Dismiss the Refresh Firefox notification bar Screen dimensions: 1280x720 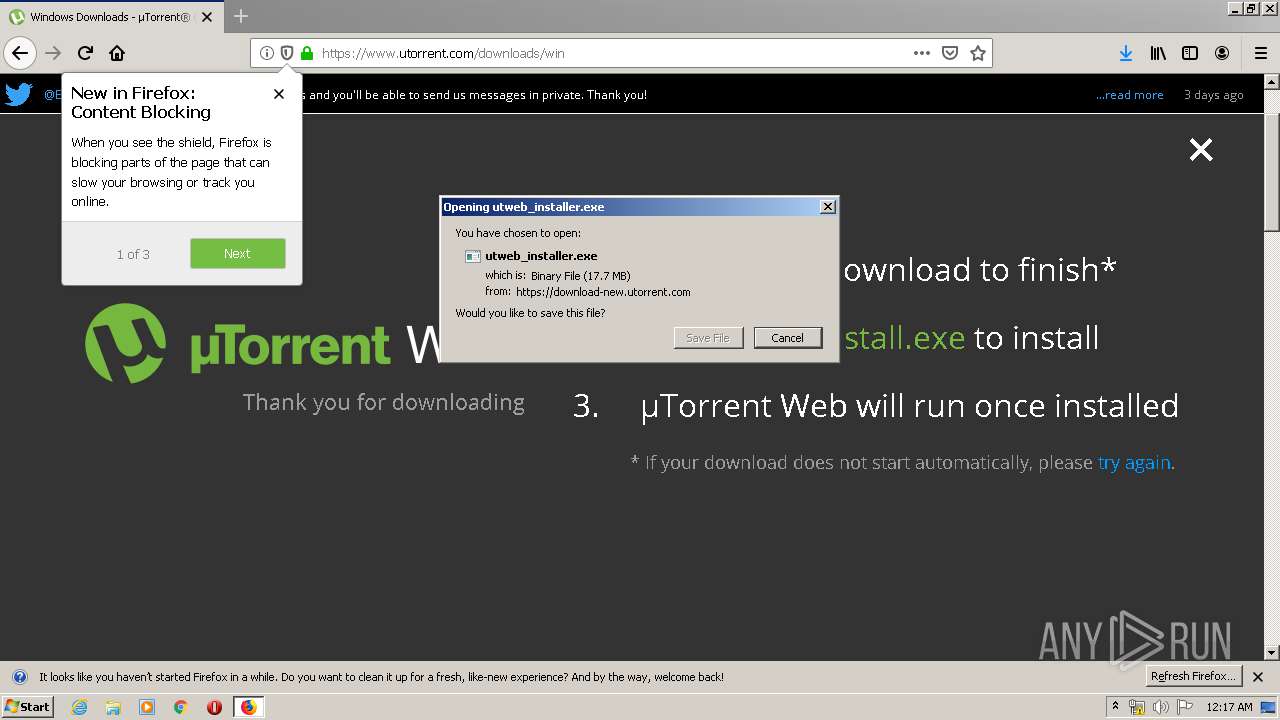click(x=1258, y=677)
